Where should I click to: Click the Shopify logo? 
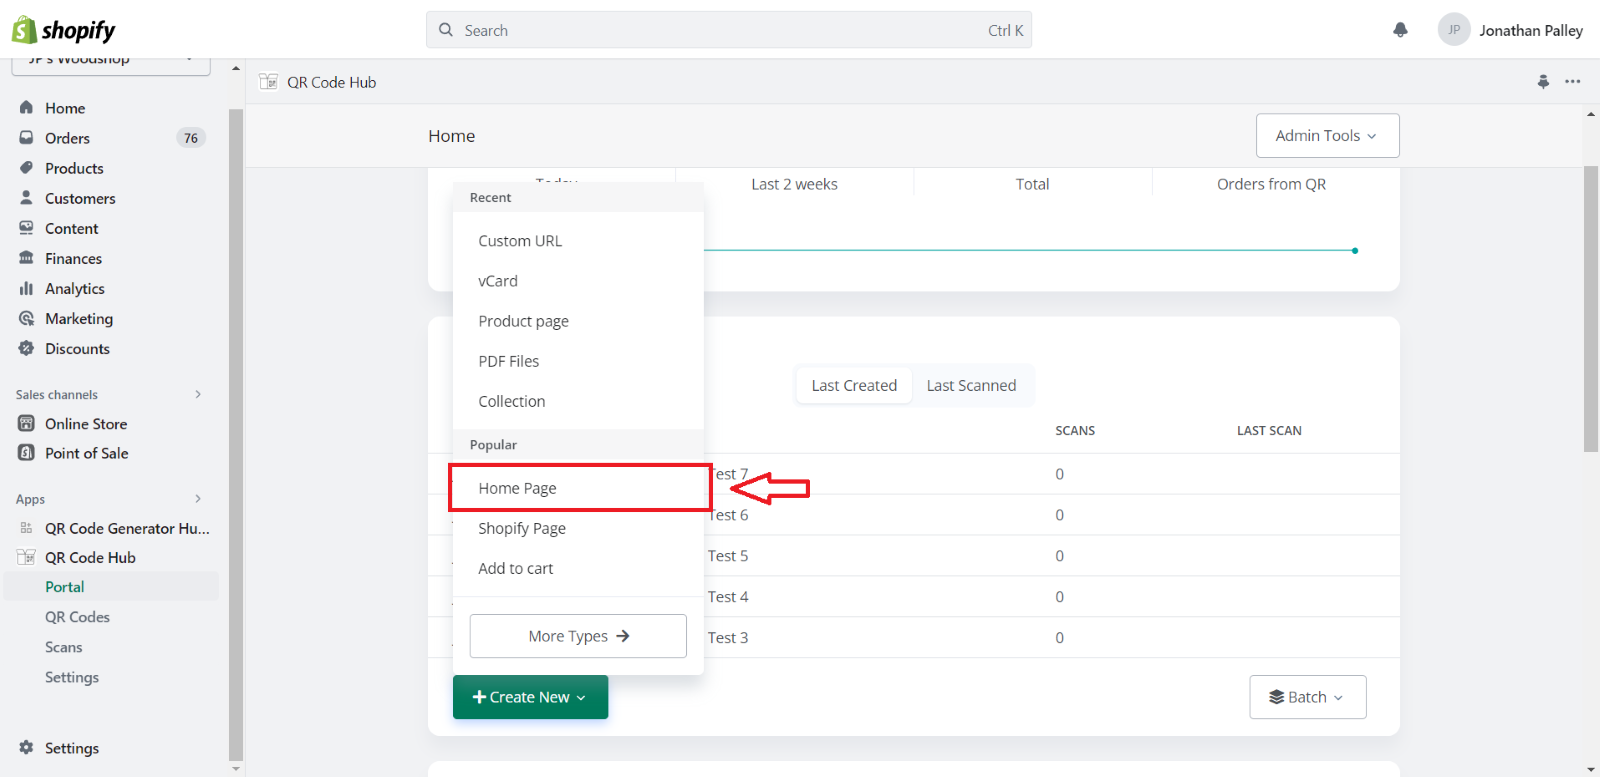coord(63,30)
